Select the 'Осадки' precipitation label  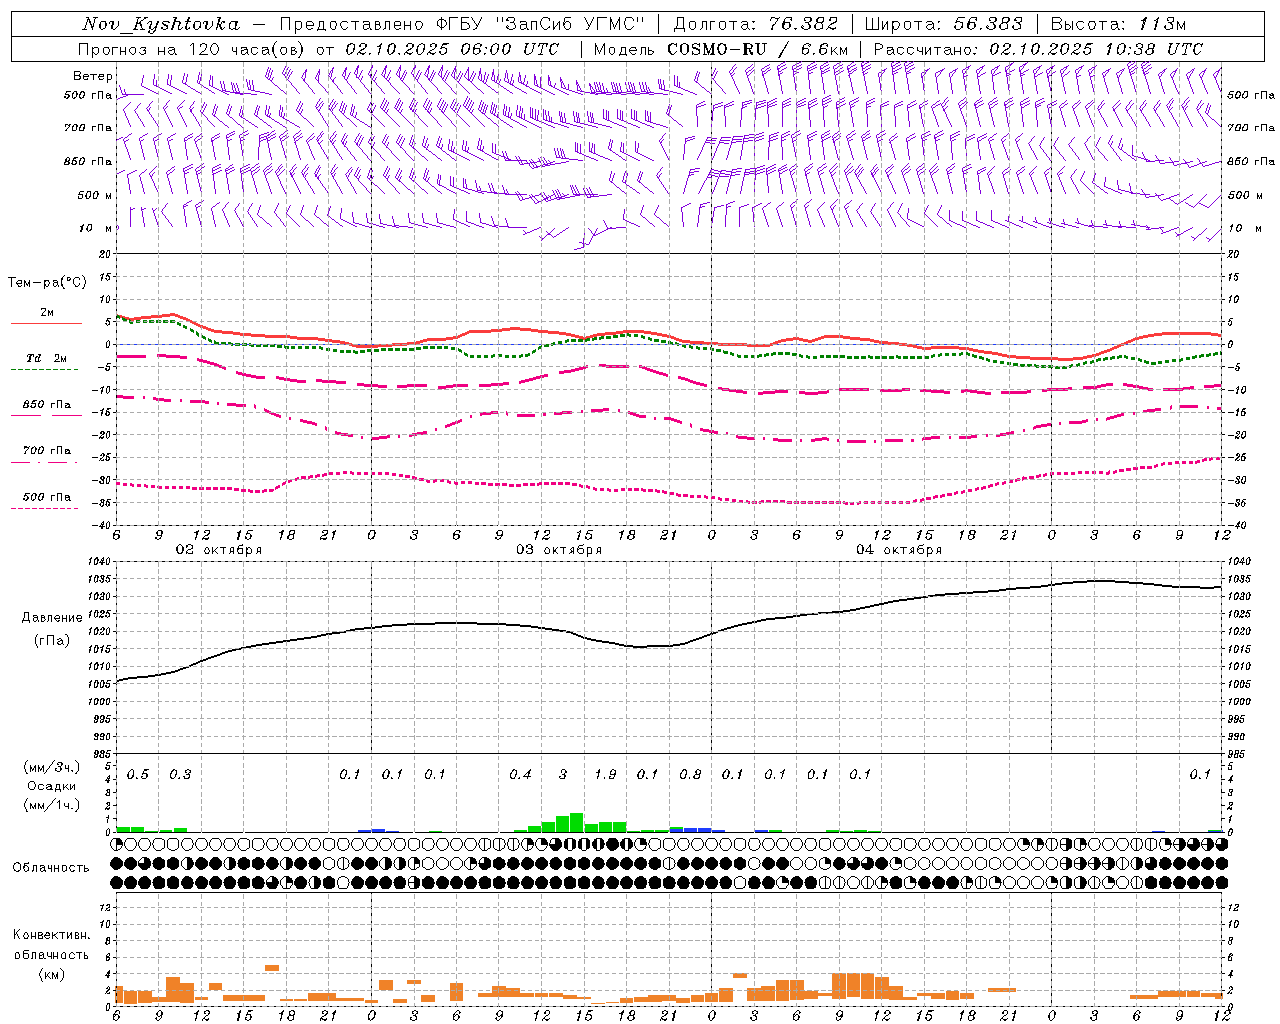tap(52, 786)
